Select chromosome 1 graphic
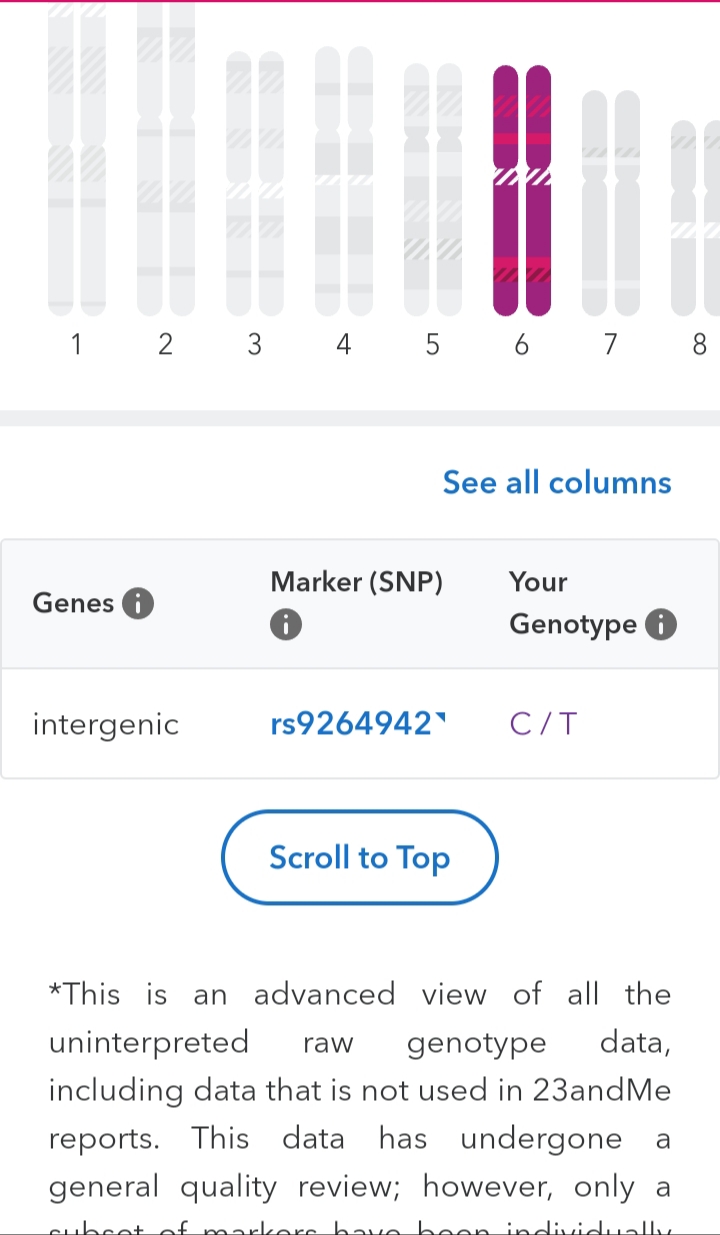720x1235 pixels. pyautogui.click(x=77, y=158)
